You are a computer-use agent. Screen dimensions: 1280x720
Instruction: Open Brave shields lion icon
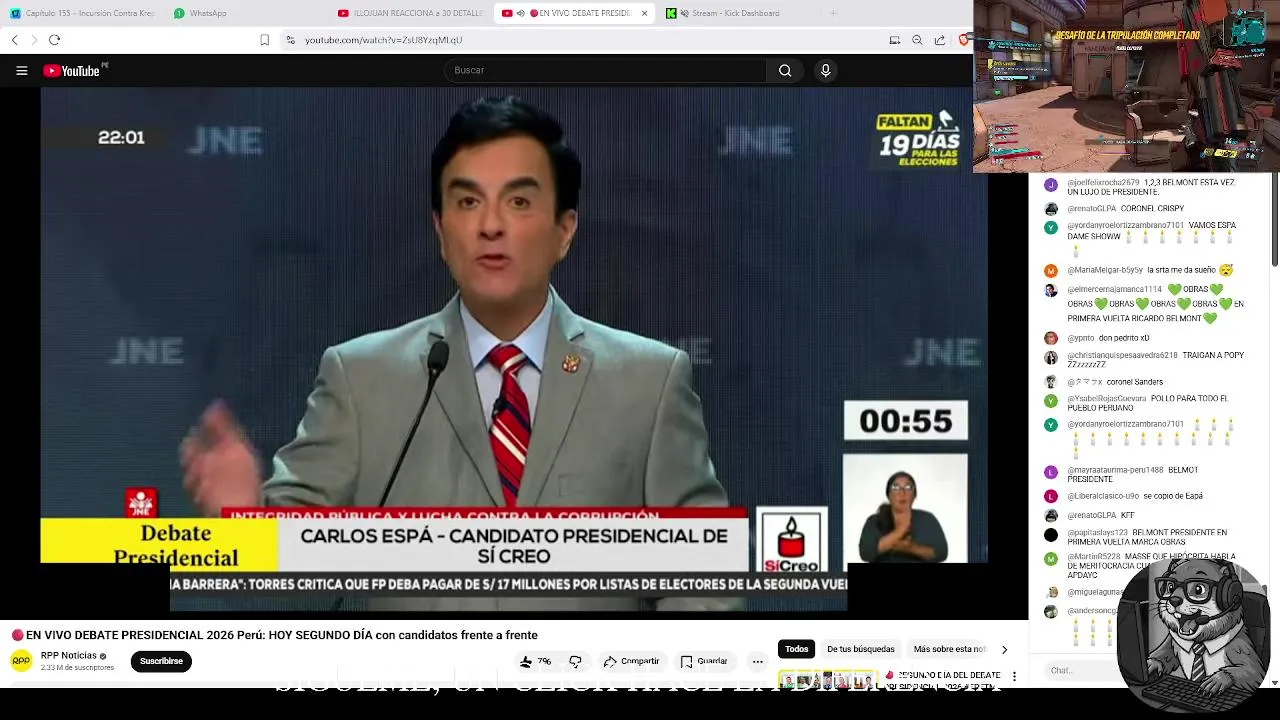click(x=963, y=40)
